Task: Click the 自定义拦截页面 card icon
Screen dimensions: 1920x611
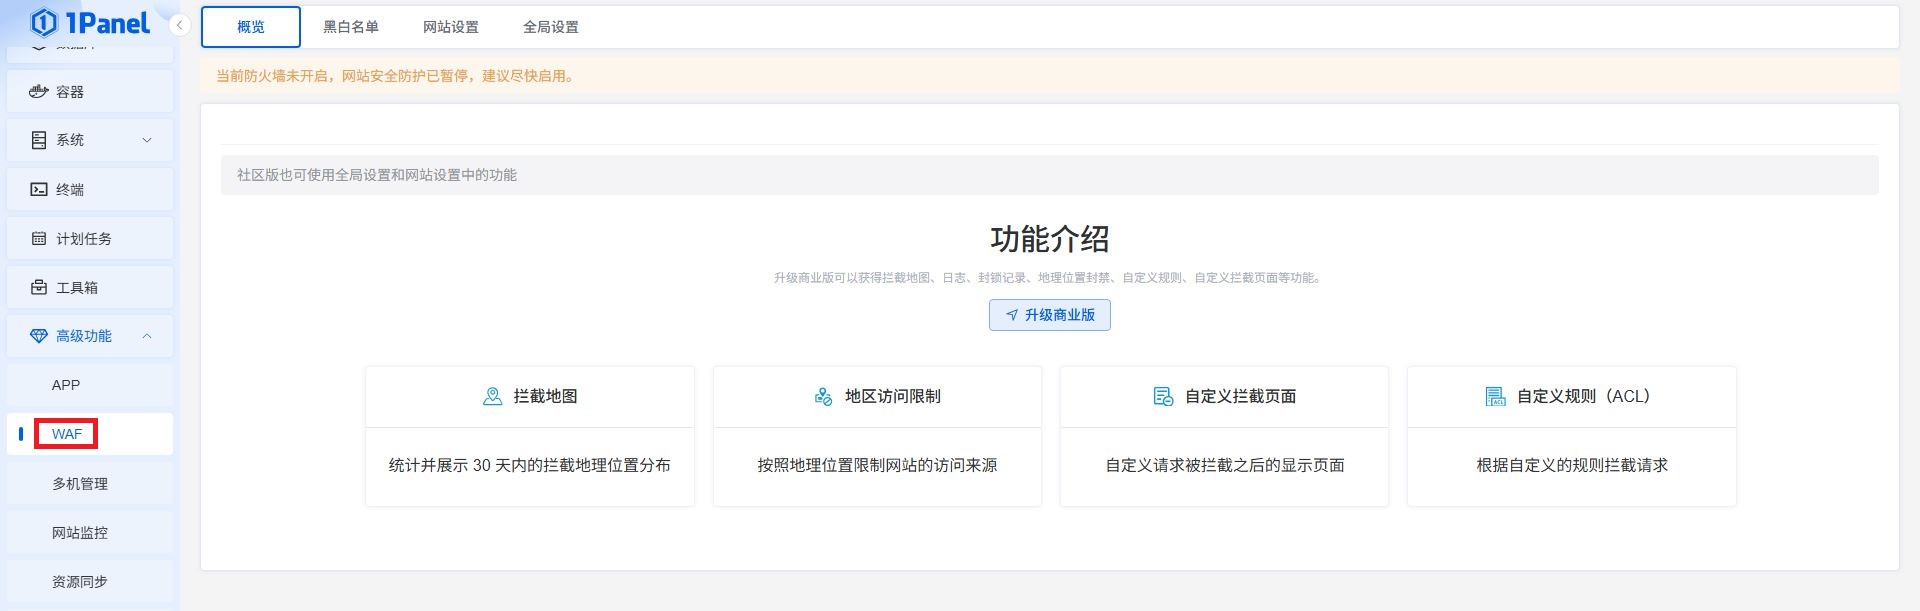Action: click(1163, 396)
